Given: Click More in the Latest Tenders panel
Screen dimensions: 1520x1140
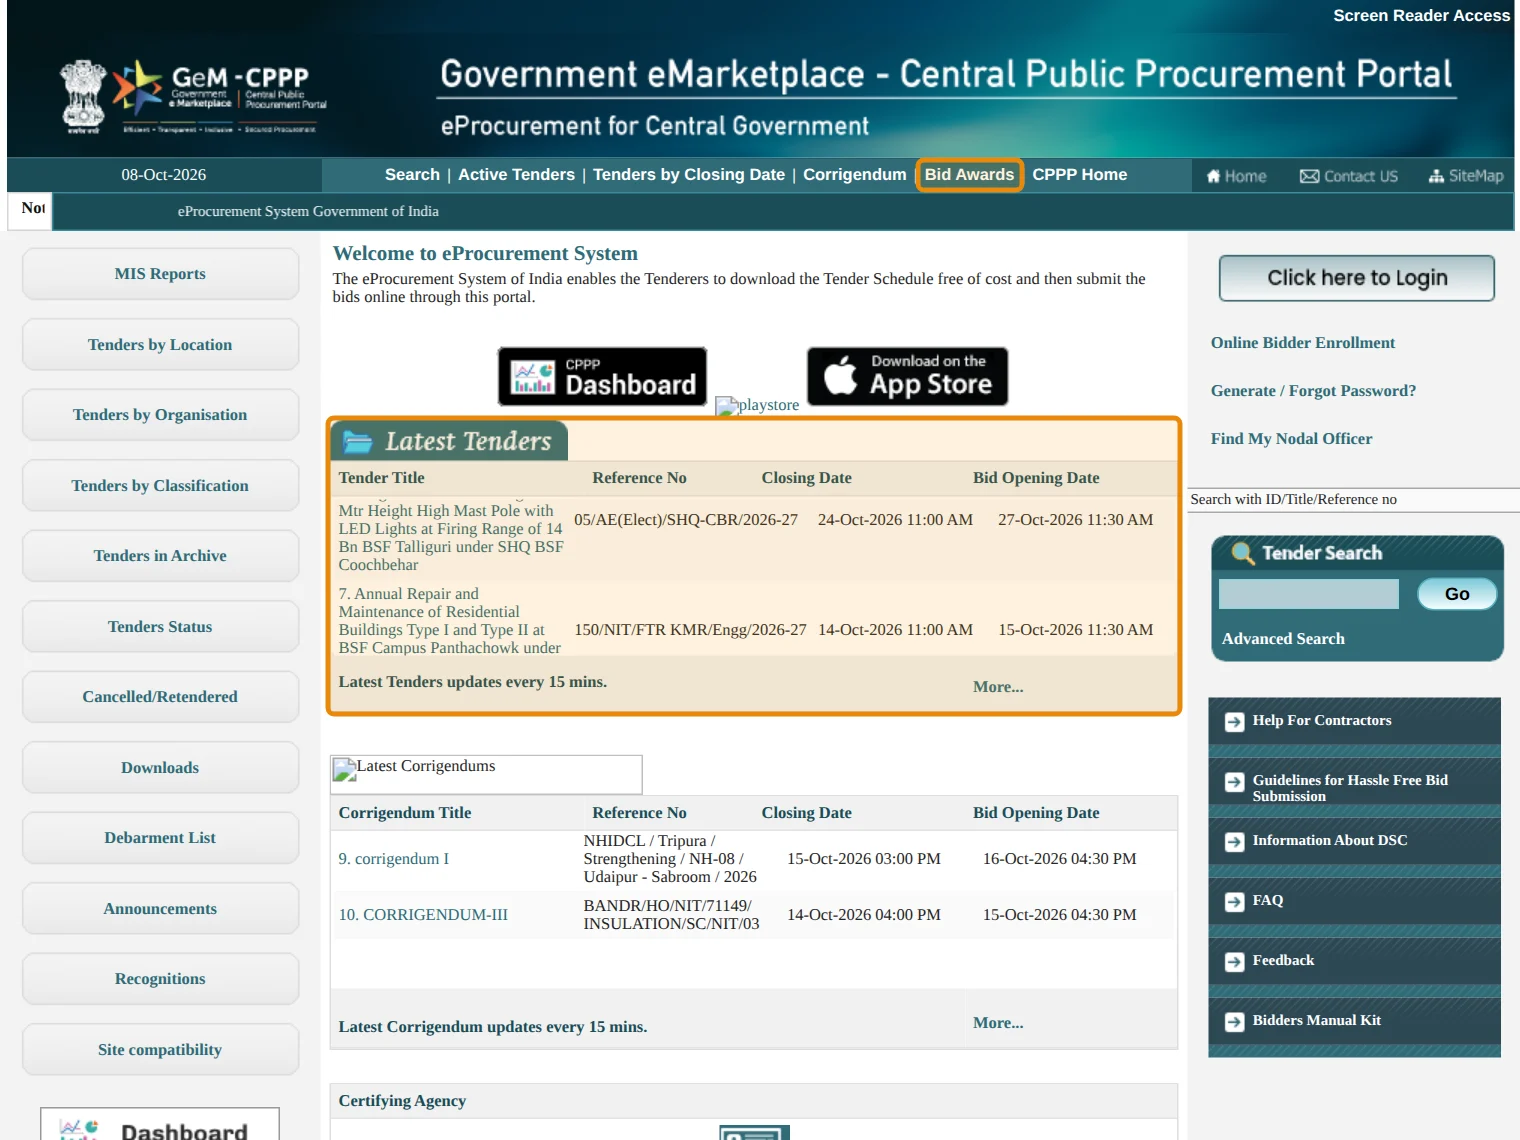Looking at the screenshot, I should [998, 687].
